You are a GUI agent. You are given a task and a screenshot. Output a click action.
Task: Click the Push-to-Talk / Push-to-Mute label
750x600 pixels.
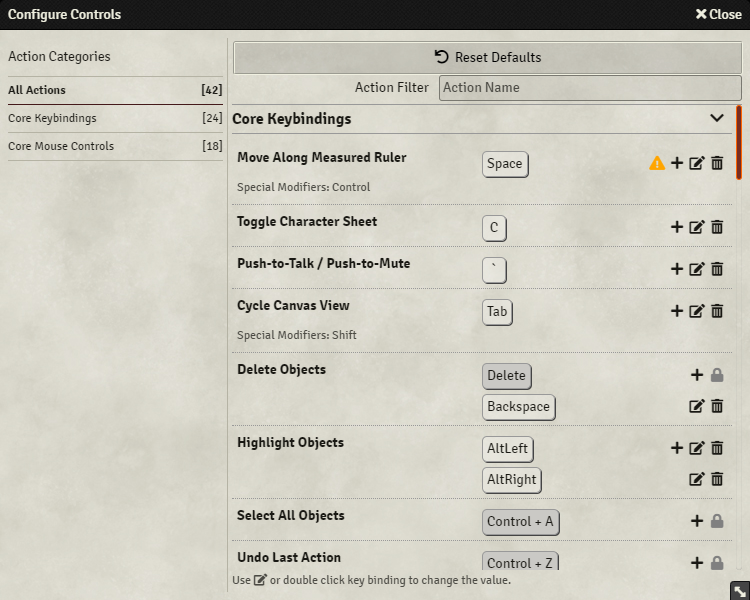click(324, 264)
